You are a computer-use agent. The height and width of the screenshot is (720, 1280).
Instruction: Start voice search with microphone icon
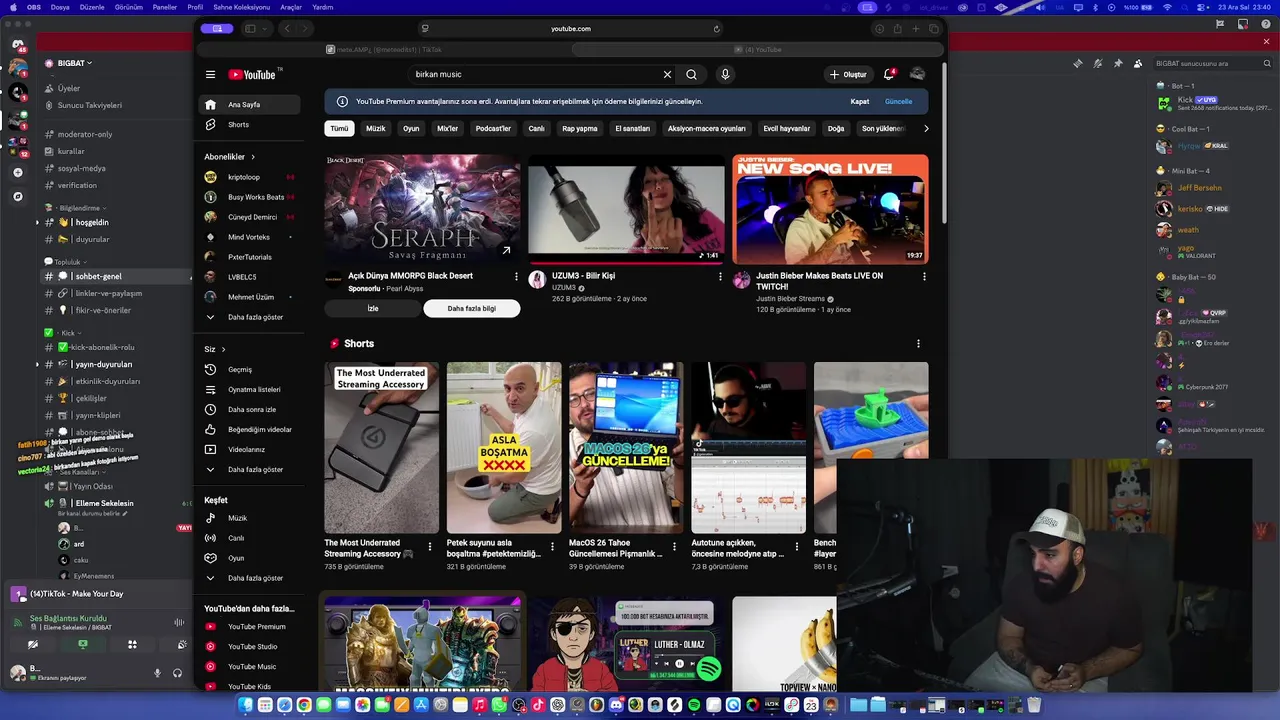pos(725,74)
